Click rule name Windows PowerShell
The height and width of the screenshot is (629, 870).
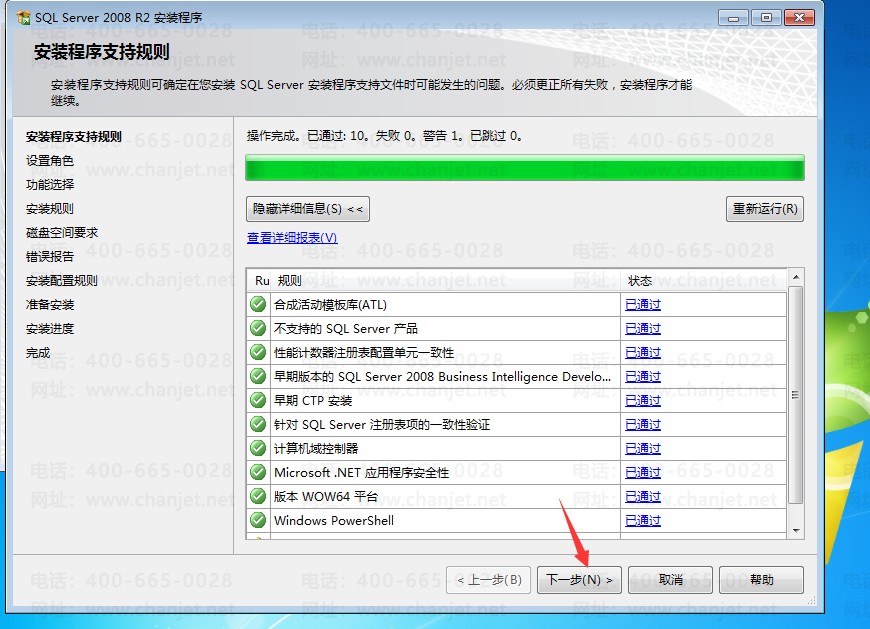click(x=334, y=520)
